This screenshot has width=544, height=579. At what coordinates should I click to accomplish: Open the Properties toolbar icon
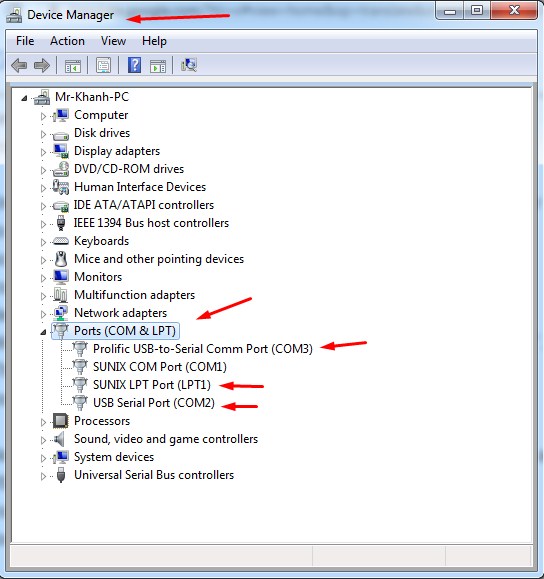[x=103, y=66]
